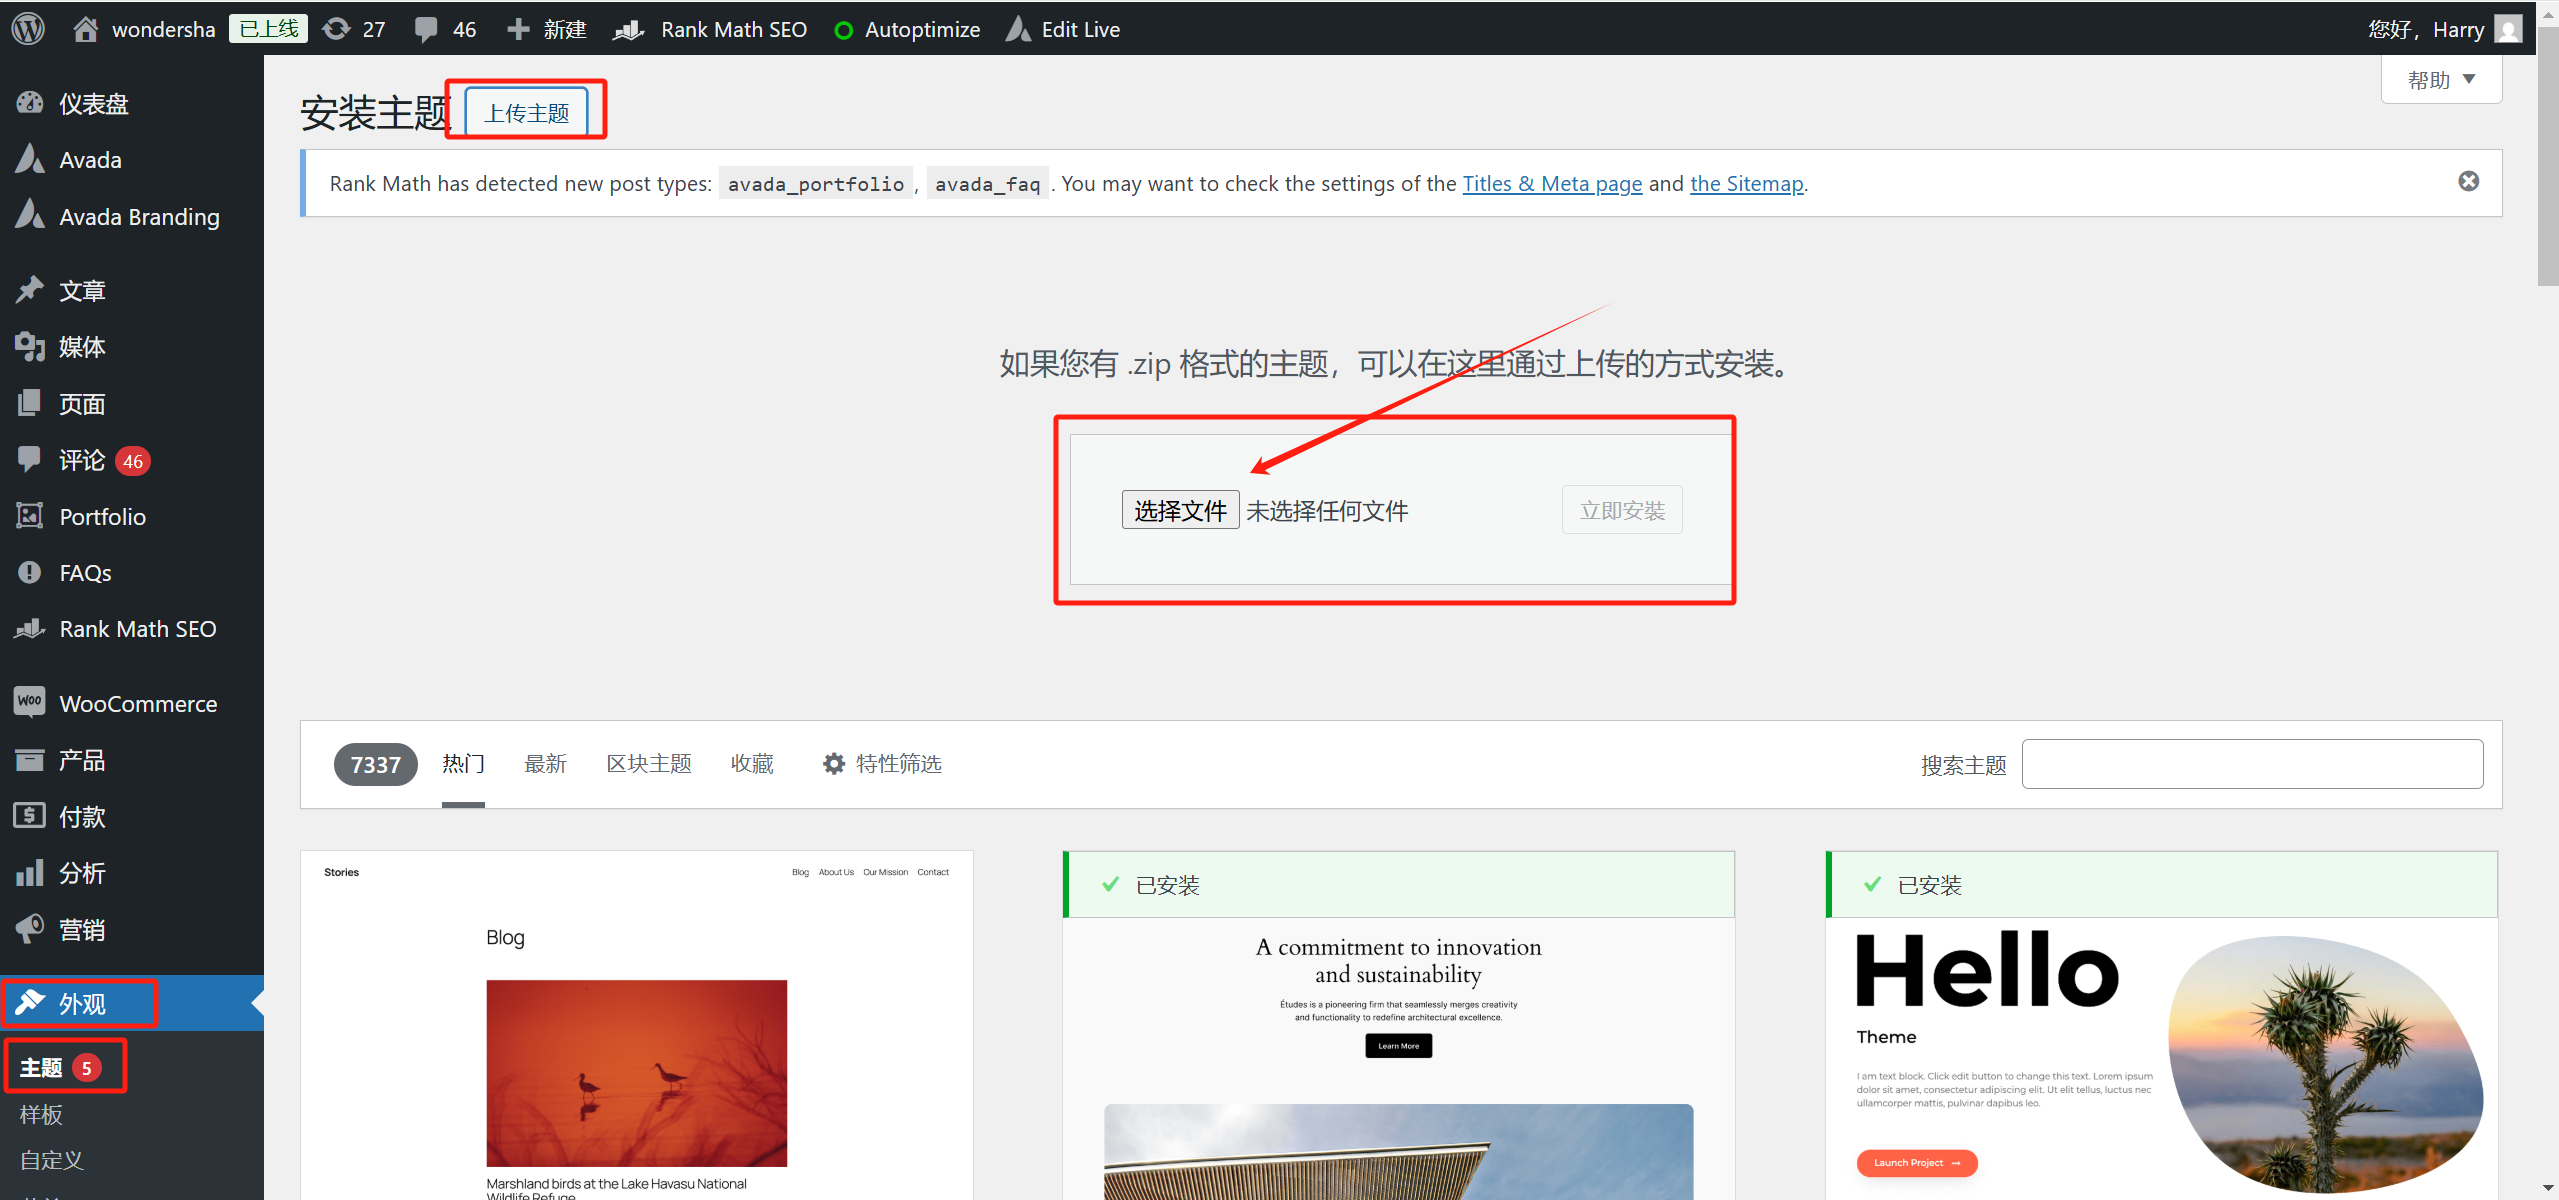Switch to the 最新 themes tab
The width and height of the screenshot is (2559, 1200).
(546, 763)
